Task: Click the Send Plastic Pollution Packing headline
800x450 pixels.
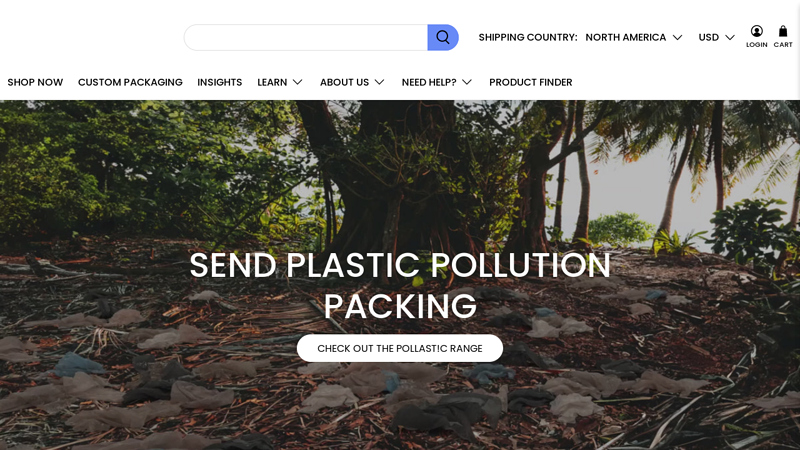Action: [x=400, y=286]
